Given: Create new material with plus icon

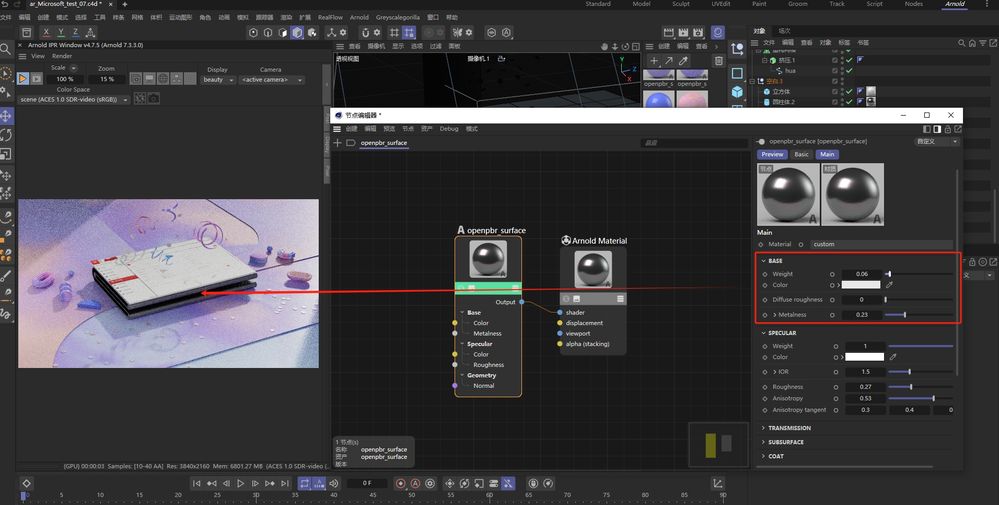Looking at the screenshot, I should click(x=654, y=60).
